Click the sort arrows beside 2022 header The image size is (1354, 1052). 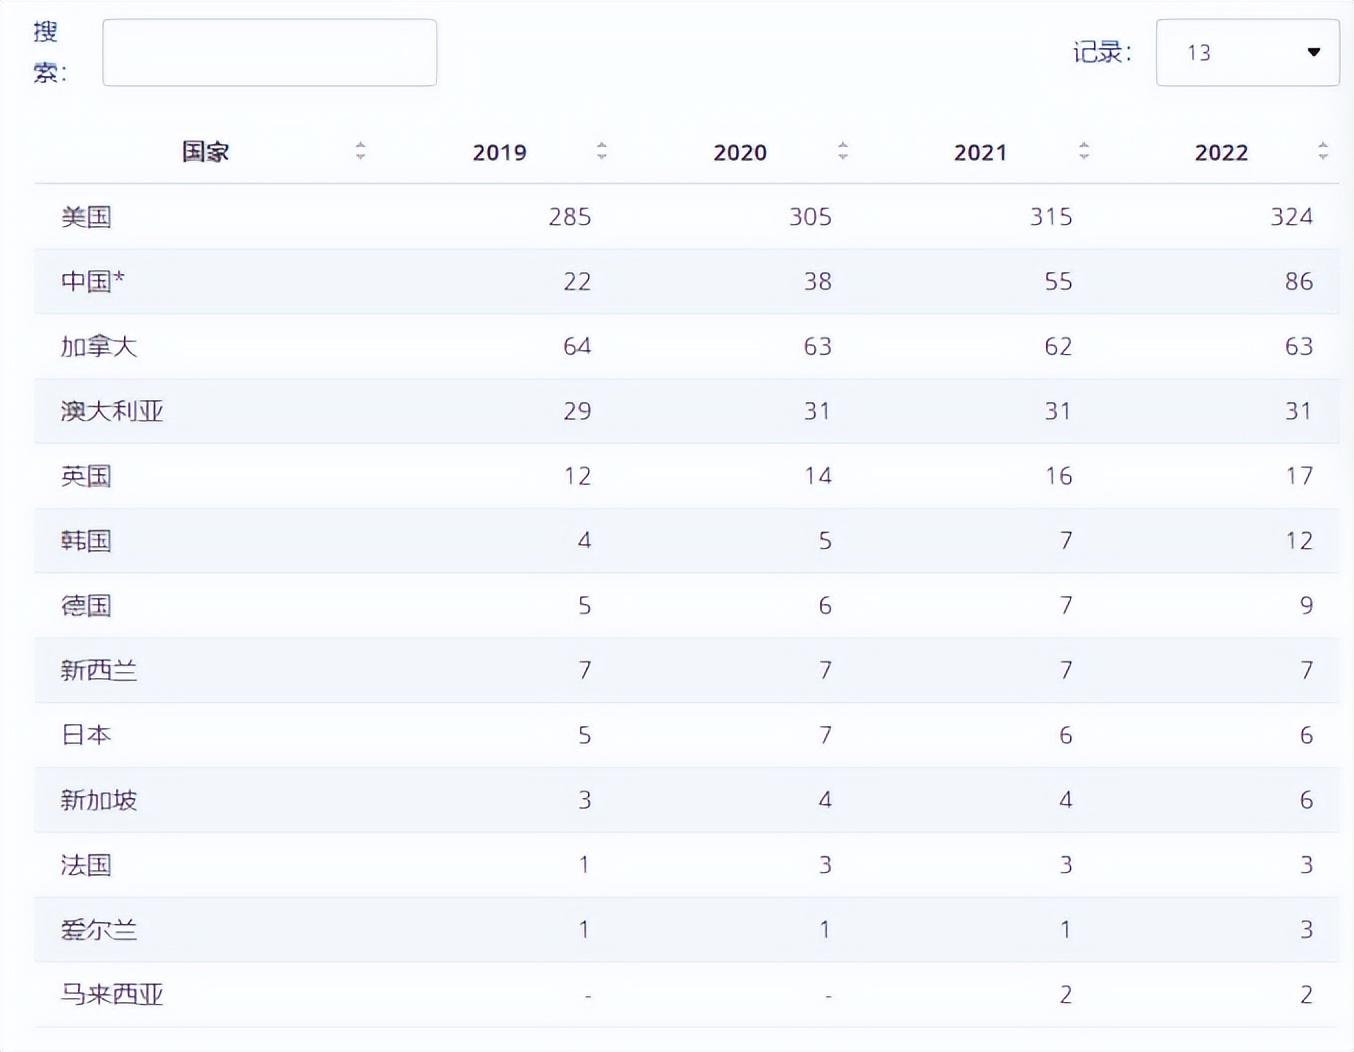tap(1323, 151)
